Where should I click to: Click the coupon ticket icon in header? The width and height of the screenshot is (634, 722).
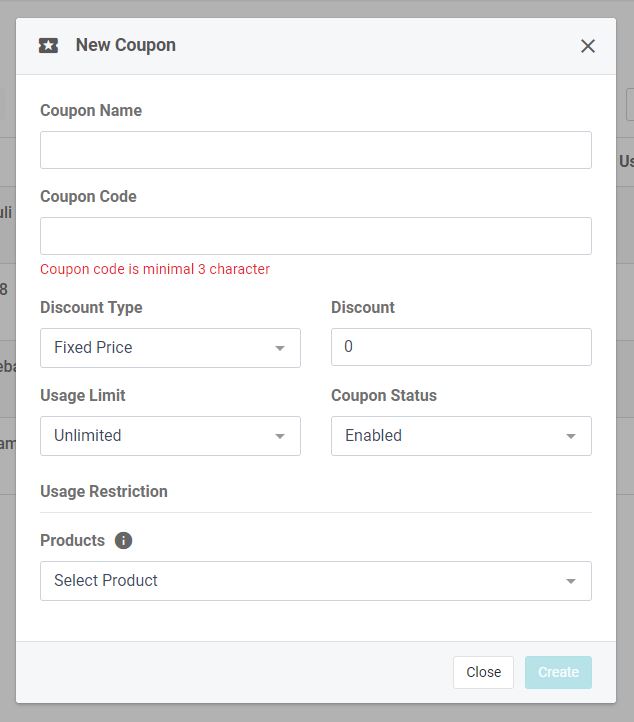click(x=48, y=46)
